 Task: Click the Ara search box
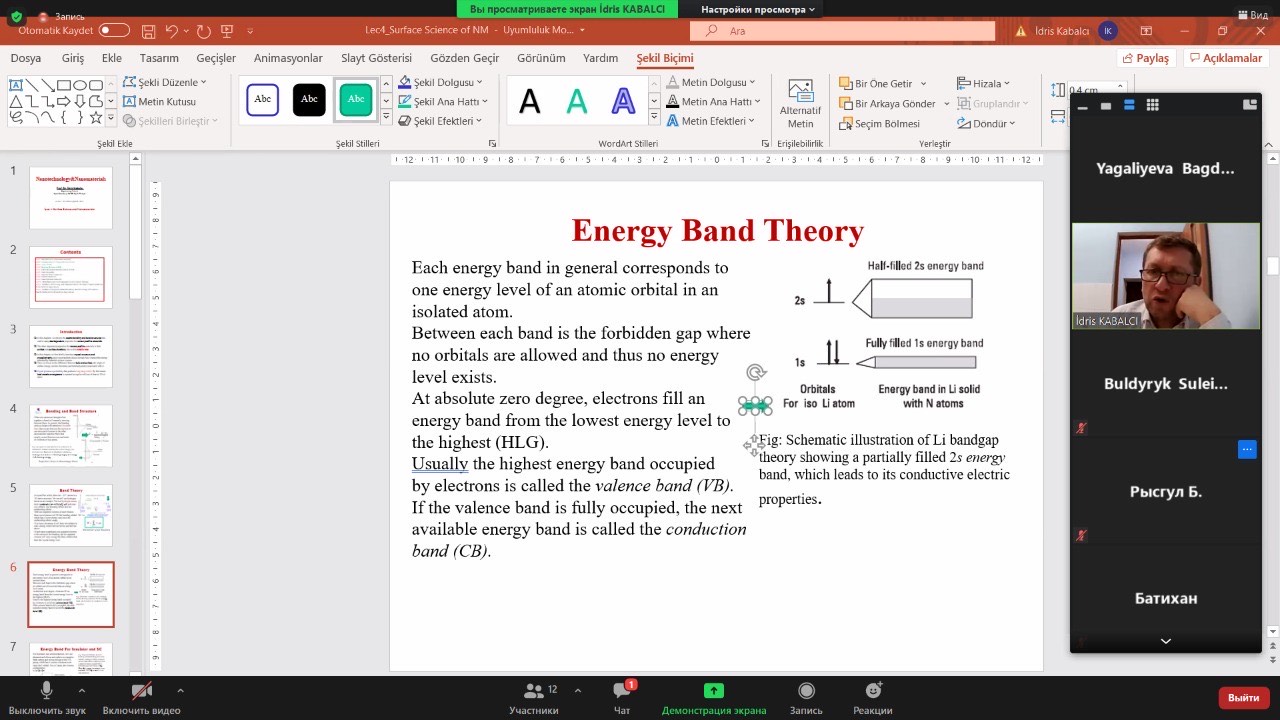tap(850, 31)
